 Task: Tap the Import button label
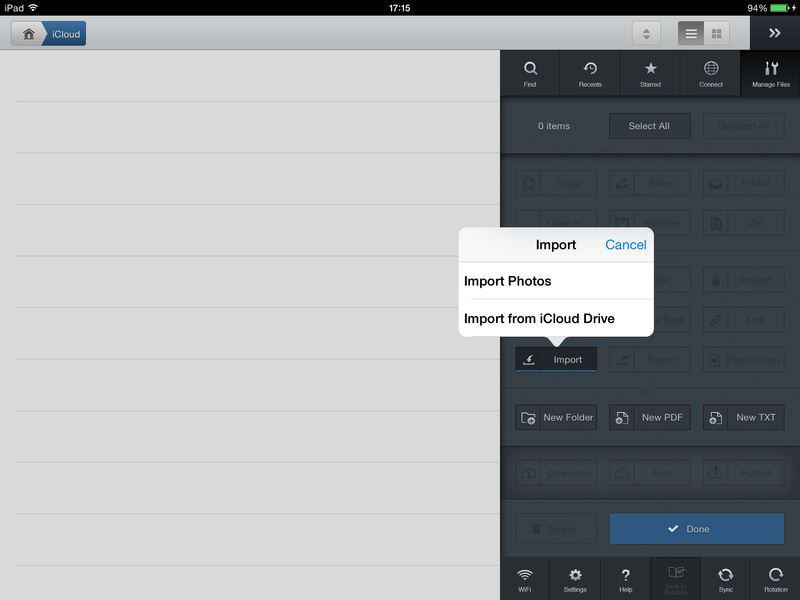point(568,360)
